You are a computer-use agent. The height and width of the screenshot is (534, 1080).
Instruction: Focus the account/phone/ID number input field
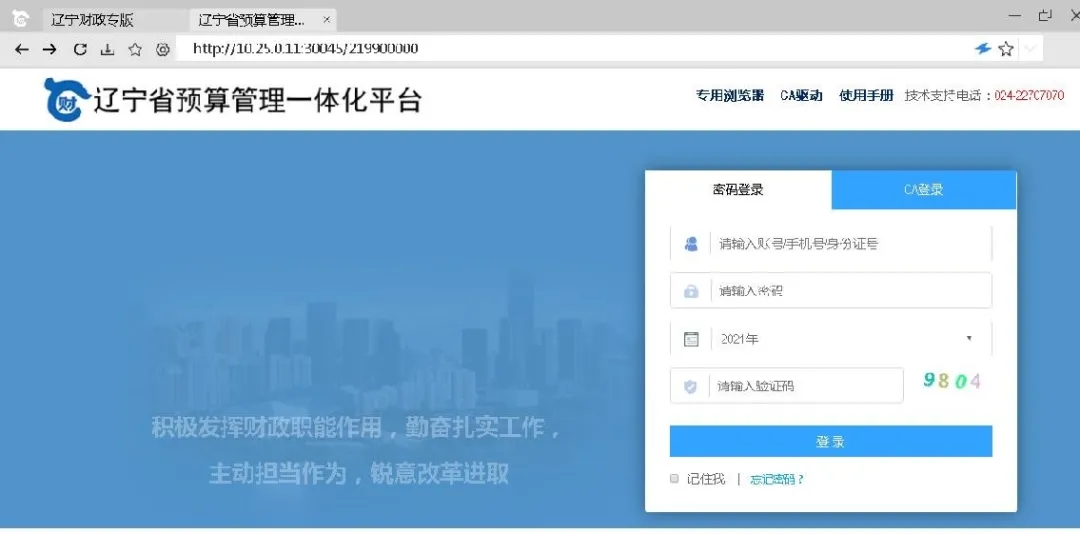click(x=848, y=244)
